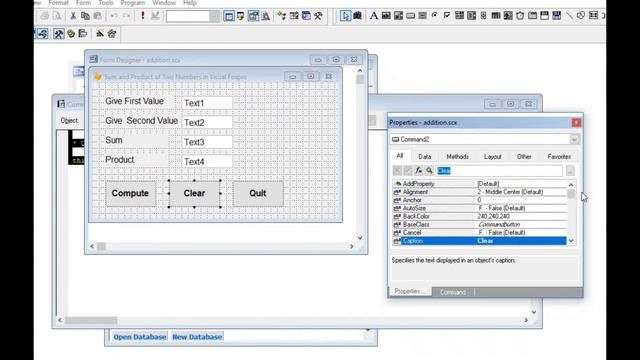Open the Program menu
640x360 pixels.
pyautogui.click(x=133, y=3)
